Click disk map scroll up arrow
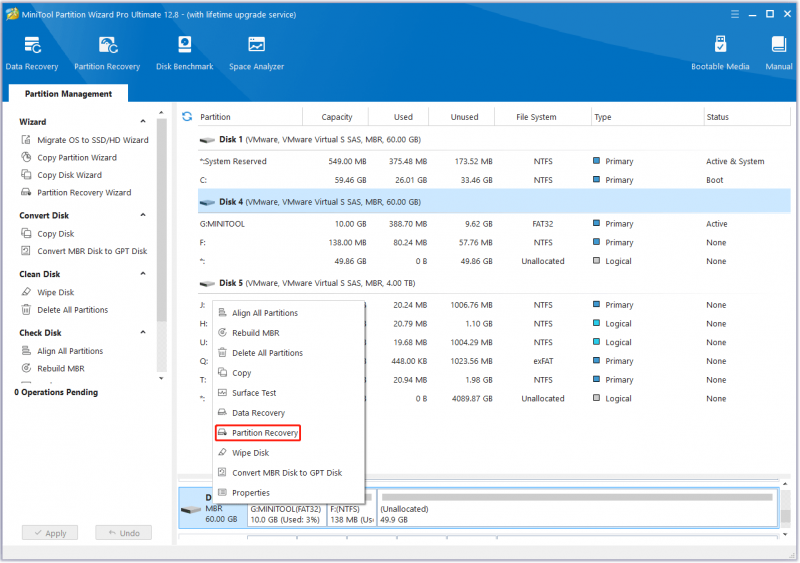The height and width of the screenshot is (563, 800). 785,484
